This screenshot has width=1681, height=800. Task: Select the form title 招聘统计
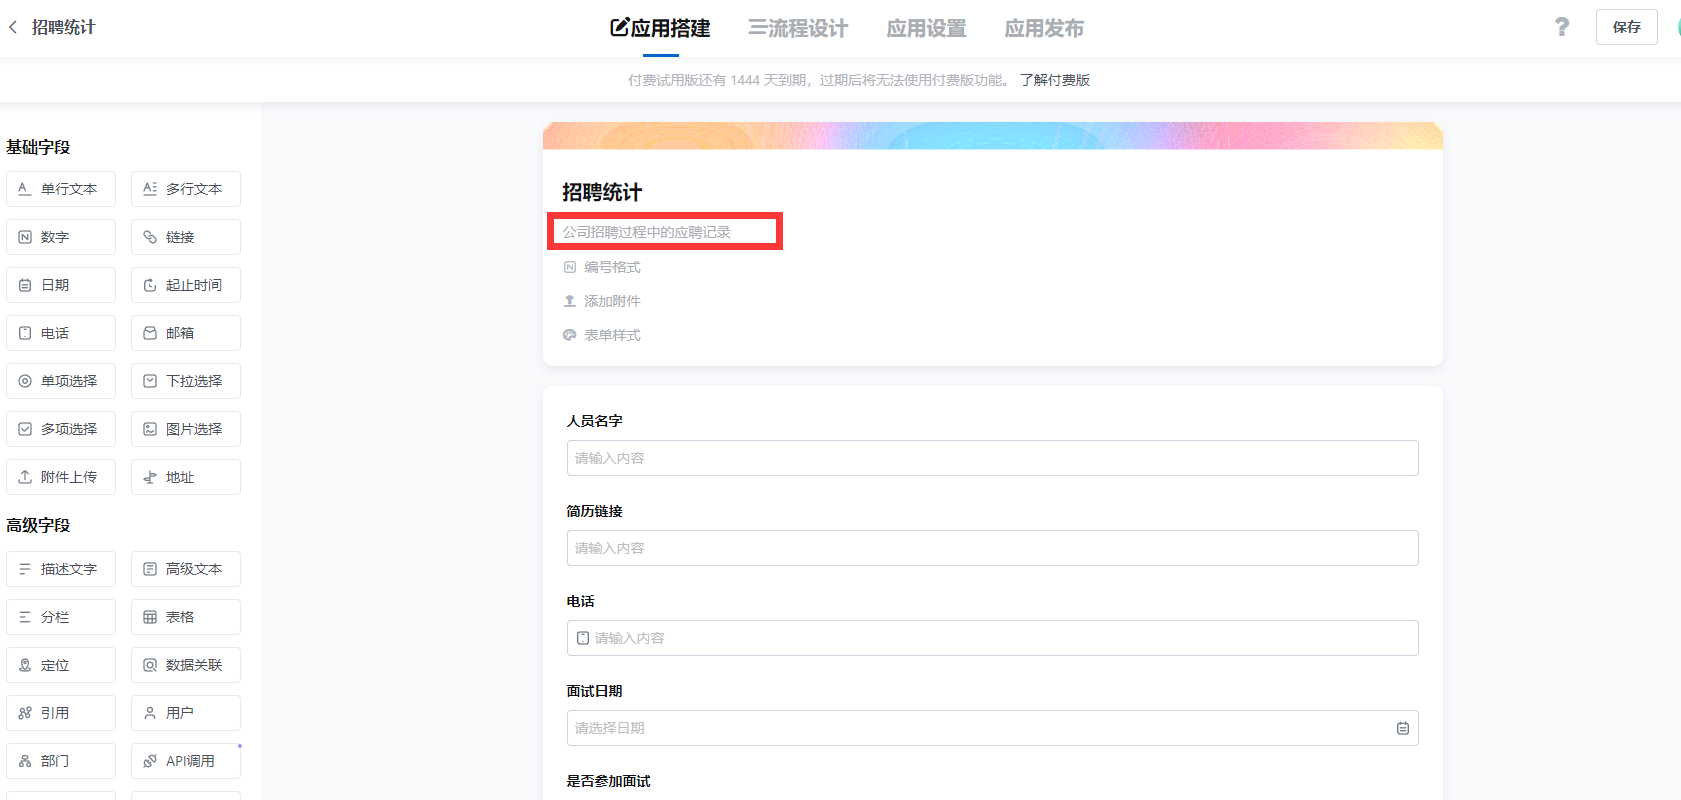click(x=602, y=192)
